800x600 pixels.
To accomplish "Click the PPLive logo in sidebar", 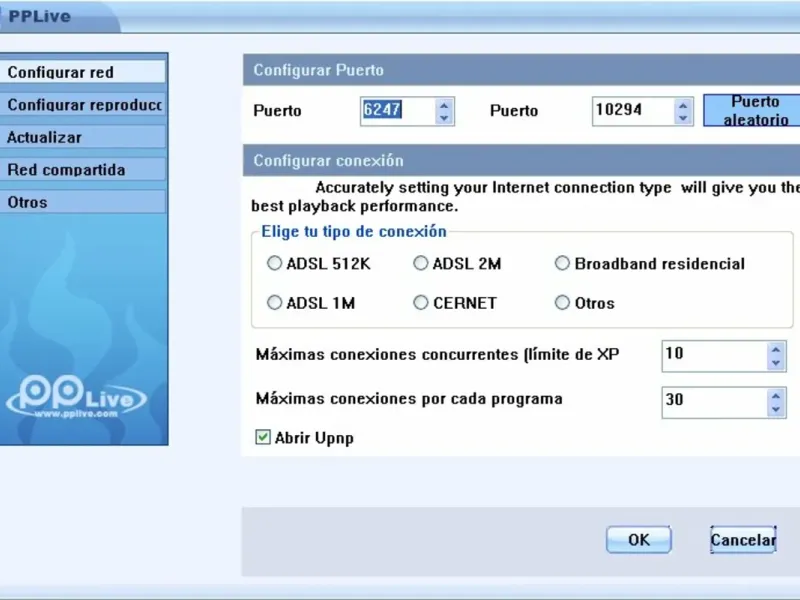I will pos(77,398).
